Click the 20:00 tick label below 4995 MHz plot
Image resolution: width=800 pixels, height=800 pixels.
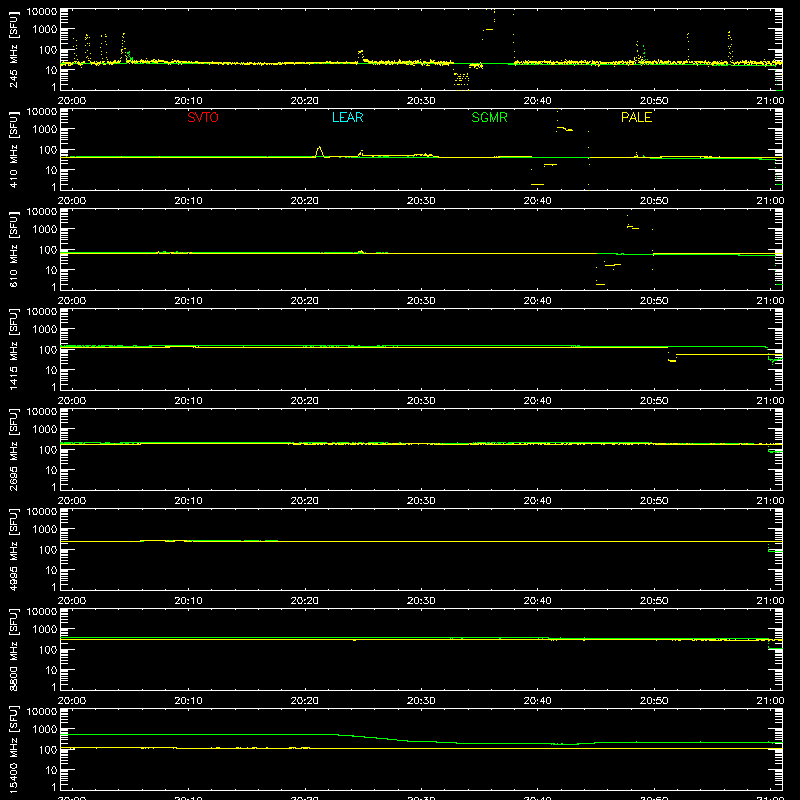[x=72, y=601]
